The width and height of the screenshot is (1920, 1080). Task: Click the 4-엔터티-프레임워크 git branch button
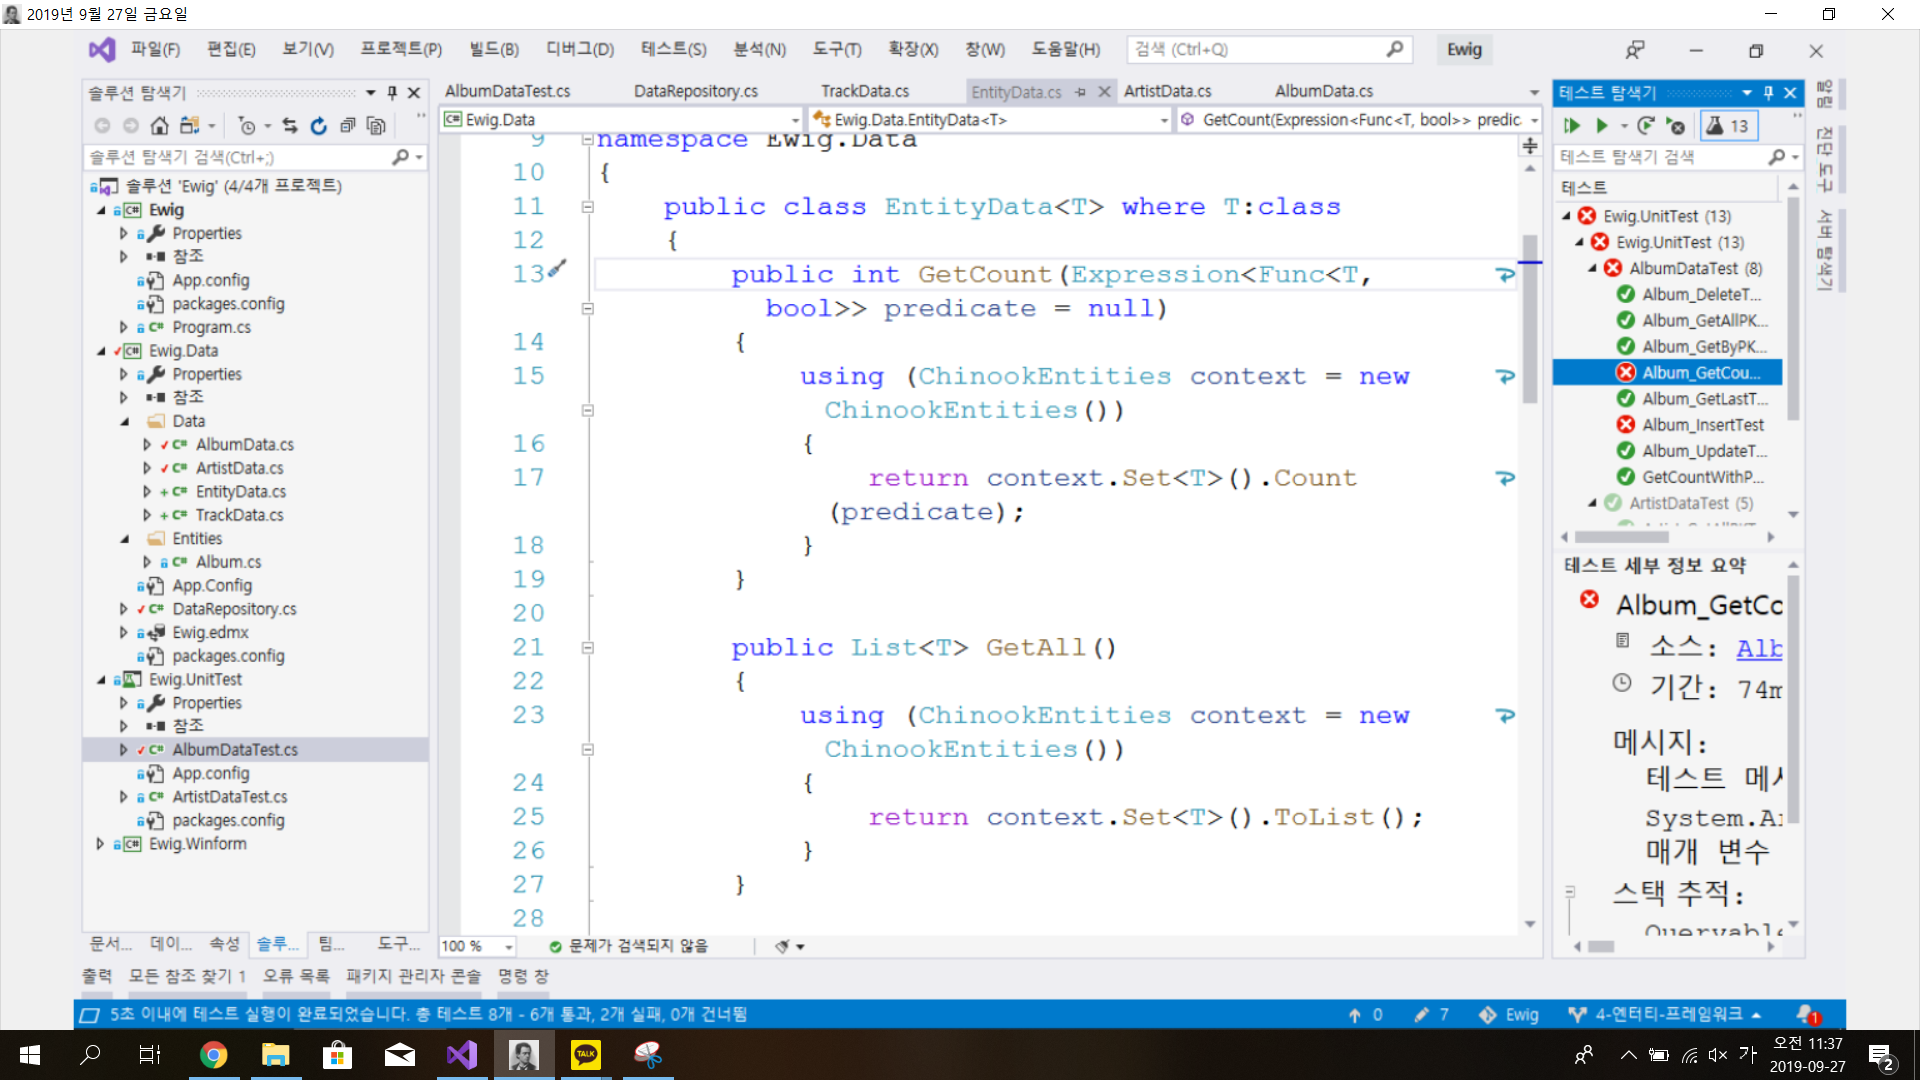[1667, 1014]
